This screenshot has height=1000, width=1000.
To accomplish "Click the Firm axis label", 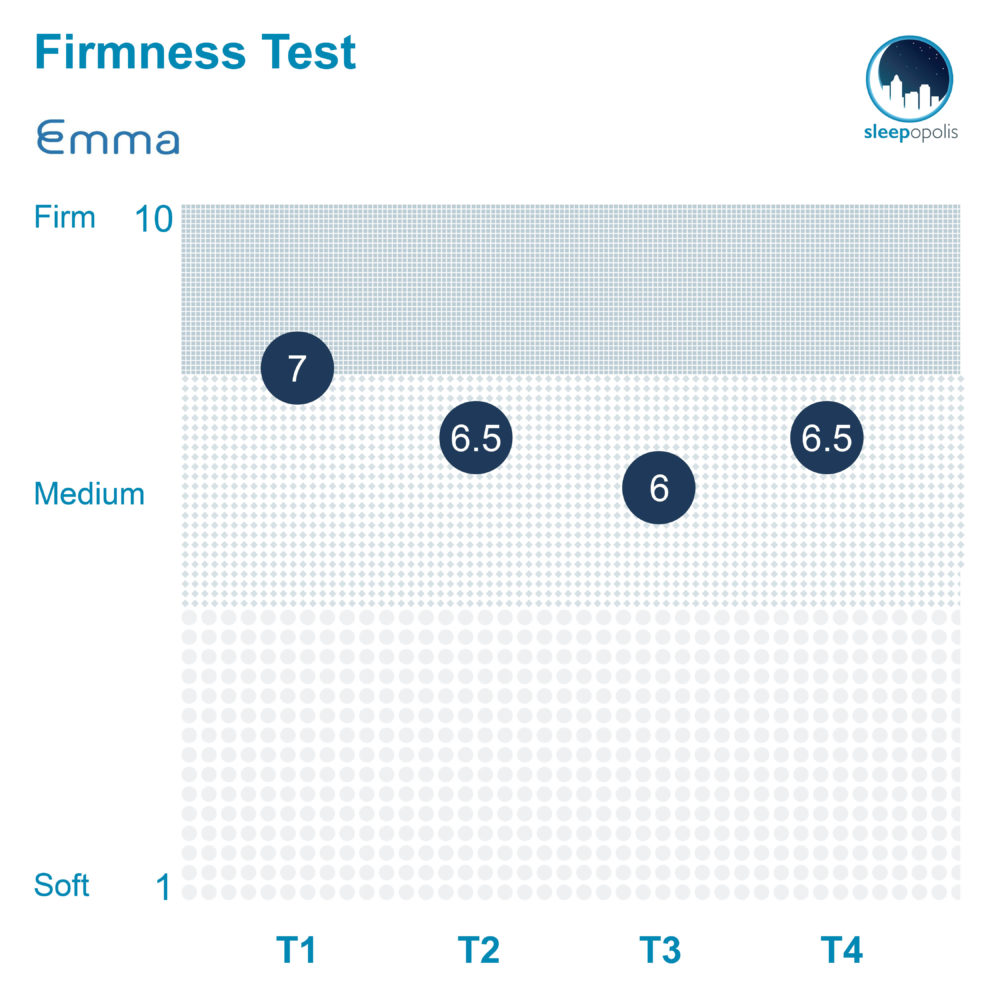I will click(x=64, y=217).
